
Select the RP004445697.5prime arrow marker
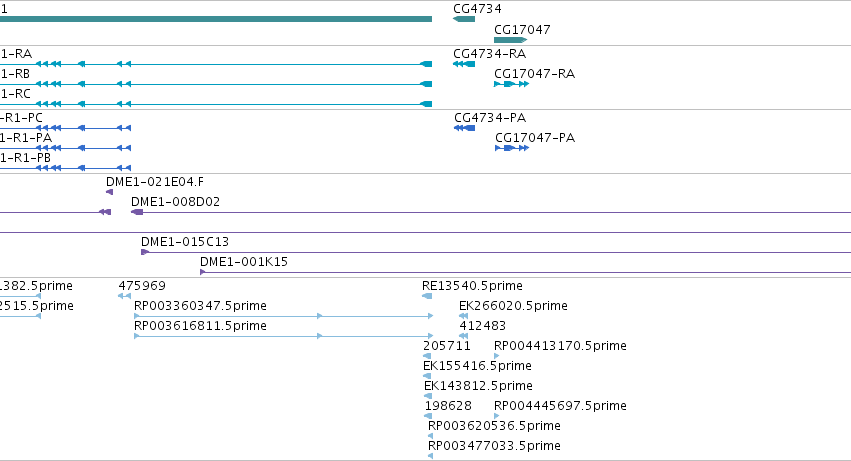click(497, 416)
